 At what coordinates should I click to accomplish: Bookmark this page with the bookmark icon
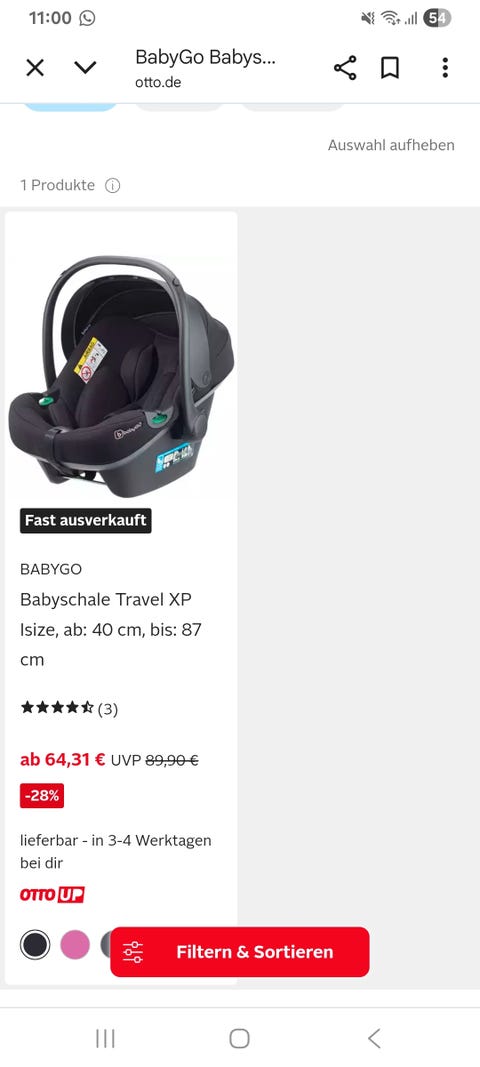tap(389, 67)
